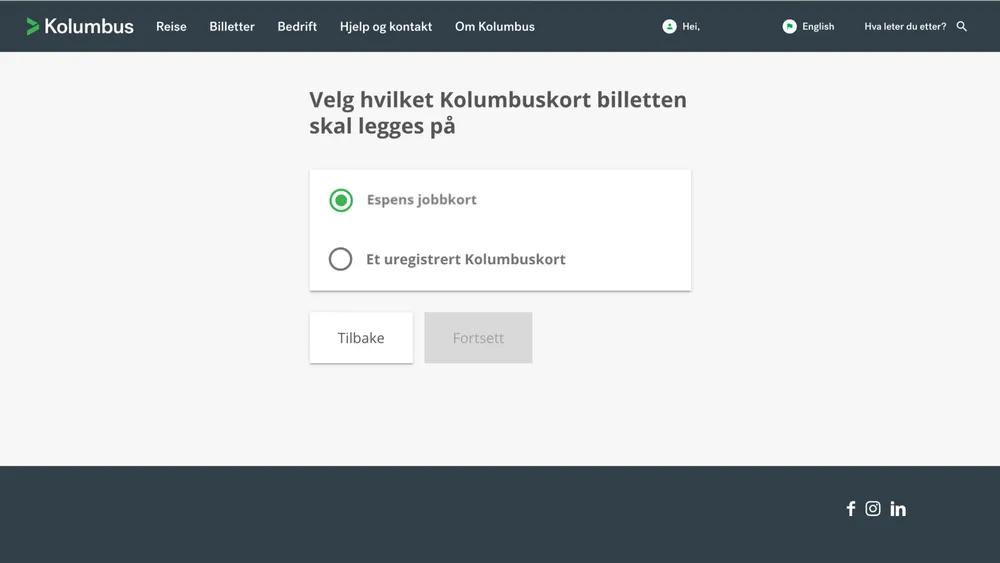This screenshot has height=563, width=1000.
Task: Click the magnifying glass search icon
Action: [x=962, y=27]
